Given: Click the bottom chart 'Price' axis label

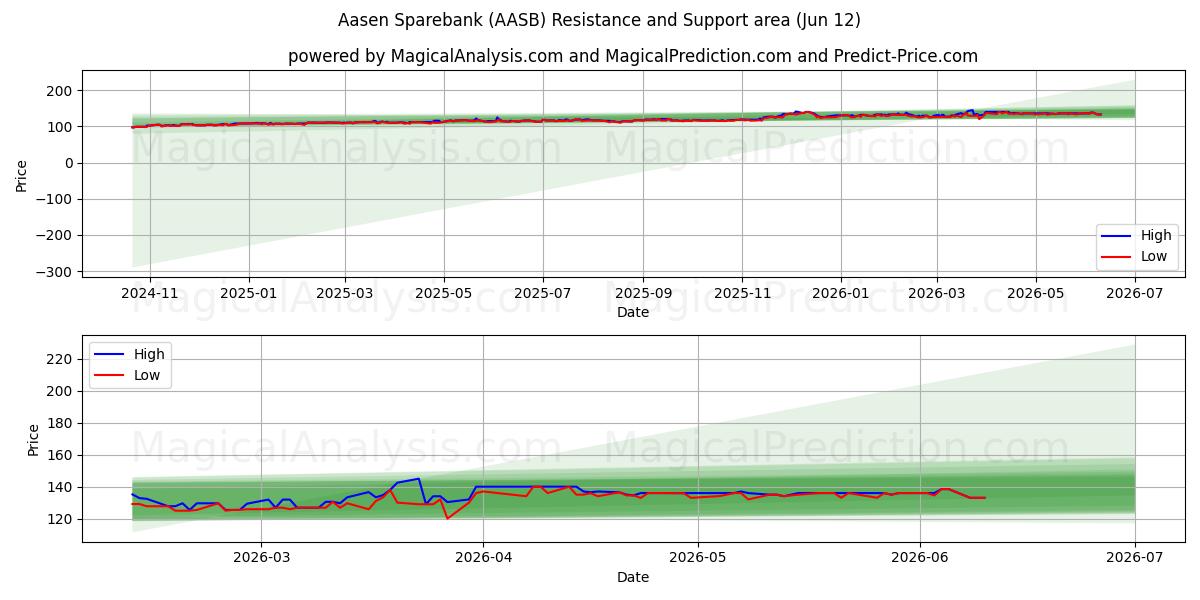Looking at the screenshot, I should point(34,438).
